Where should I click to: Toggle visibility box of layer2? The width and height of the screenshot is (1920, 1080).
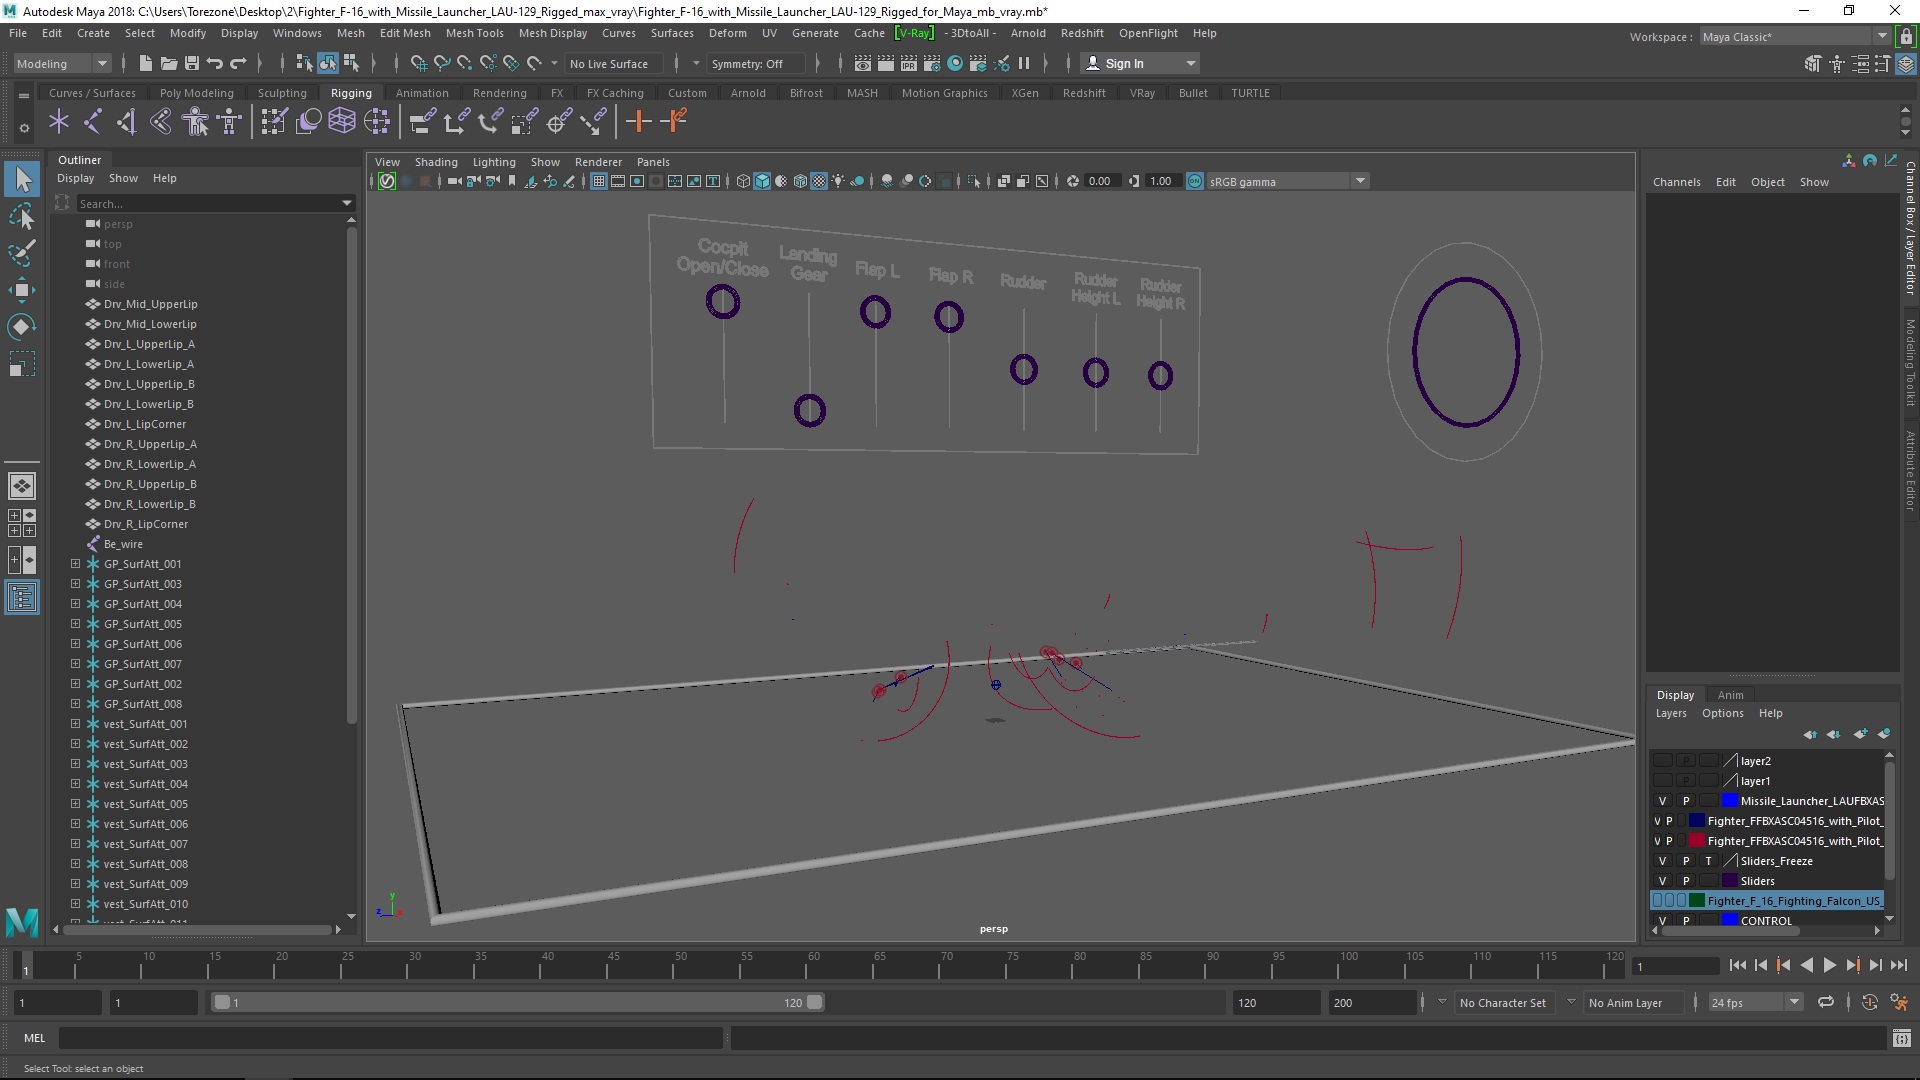click(x=1663, y=761)
